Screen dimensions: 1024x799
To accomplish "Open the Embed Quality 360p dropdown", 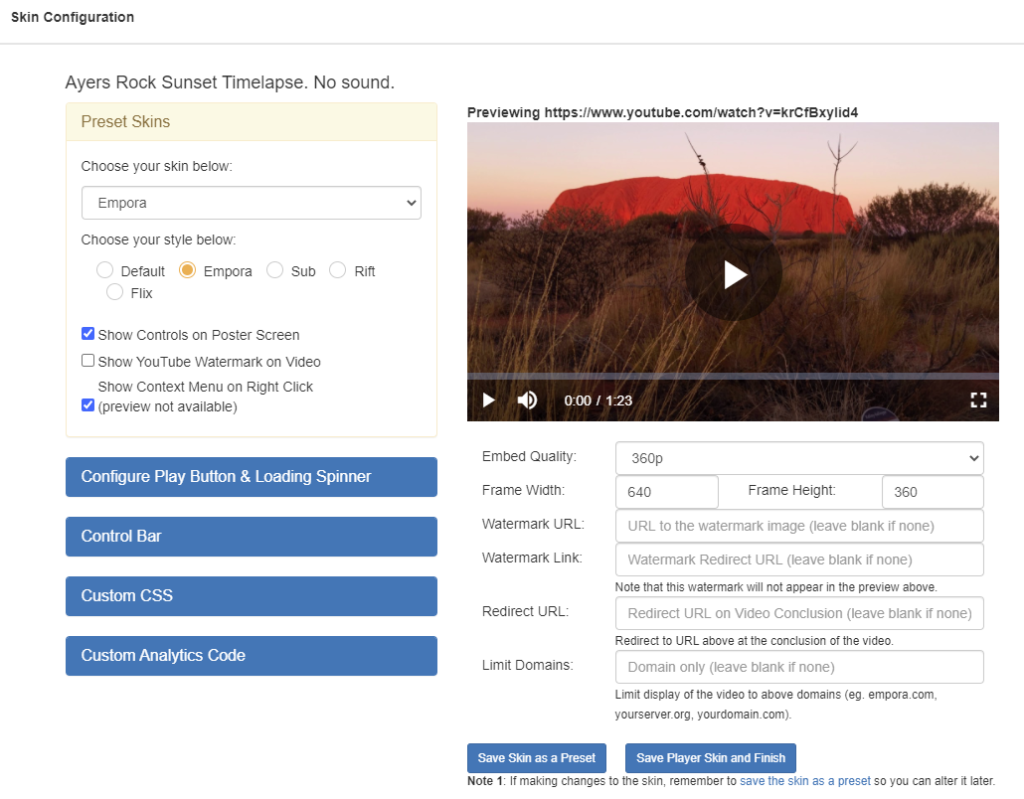I will [x=799, y=459].
